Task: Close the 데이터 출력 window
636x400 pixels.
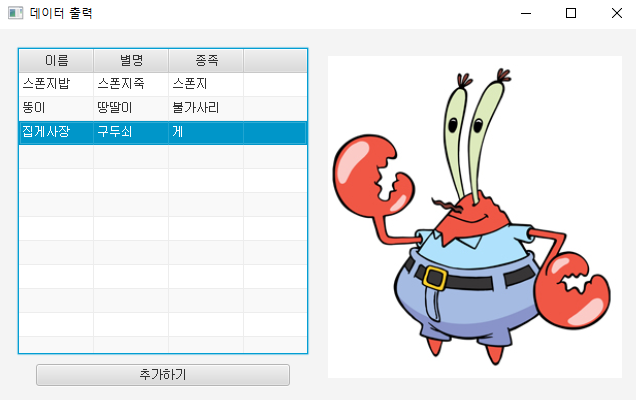Action: [x=617, y=13]
